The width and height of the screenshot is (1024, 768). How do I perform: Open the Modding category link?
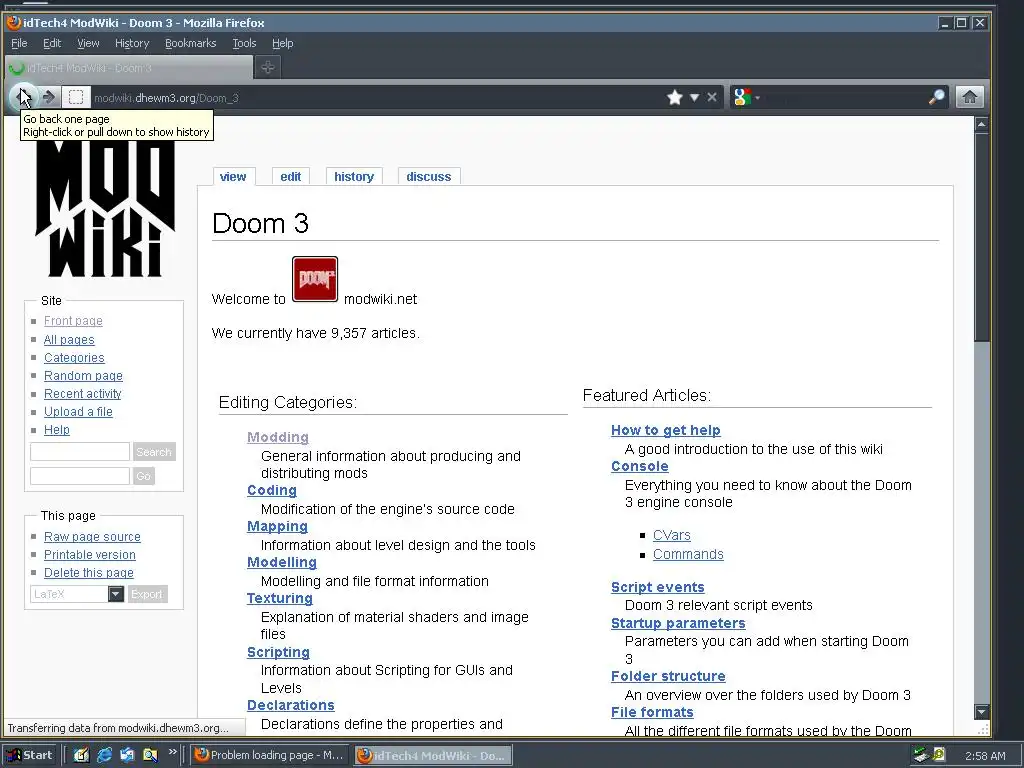coord(278,437)
